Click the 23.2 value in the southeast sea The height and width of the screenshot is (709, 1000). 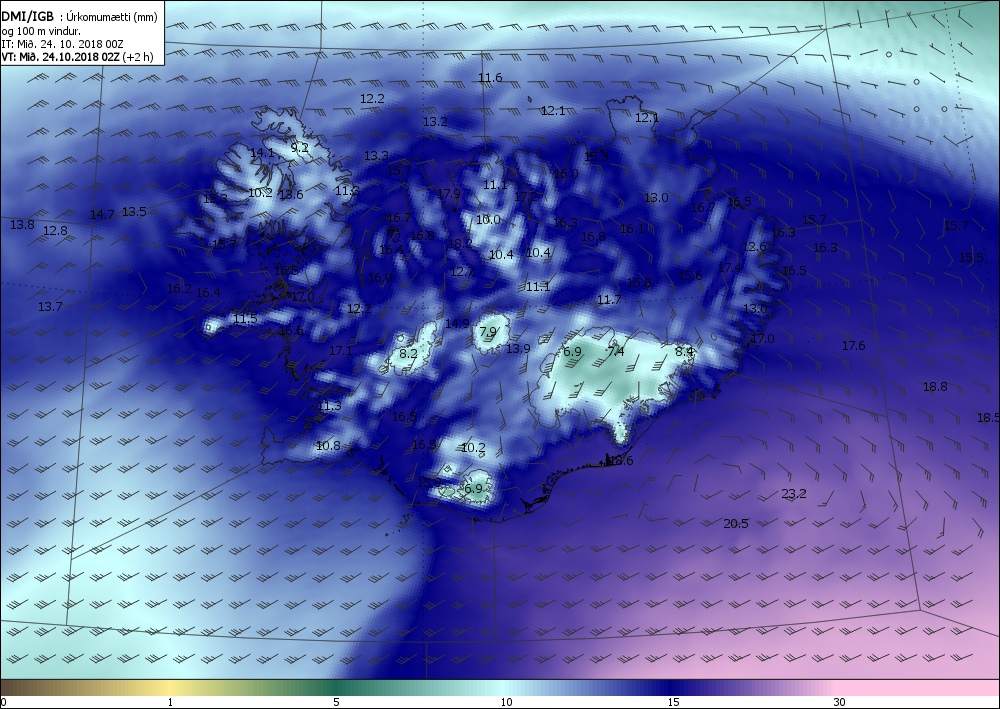click(x=793, y=493)
